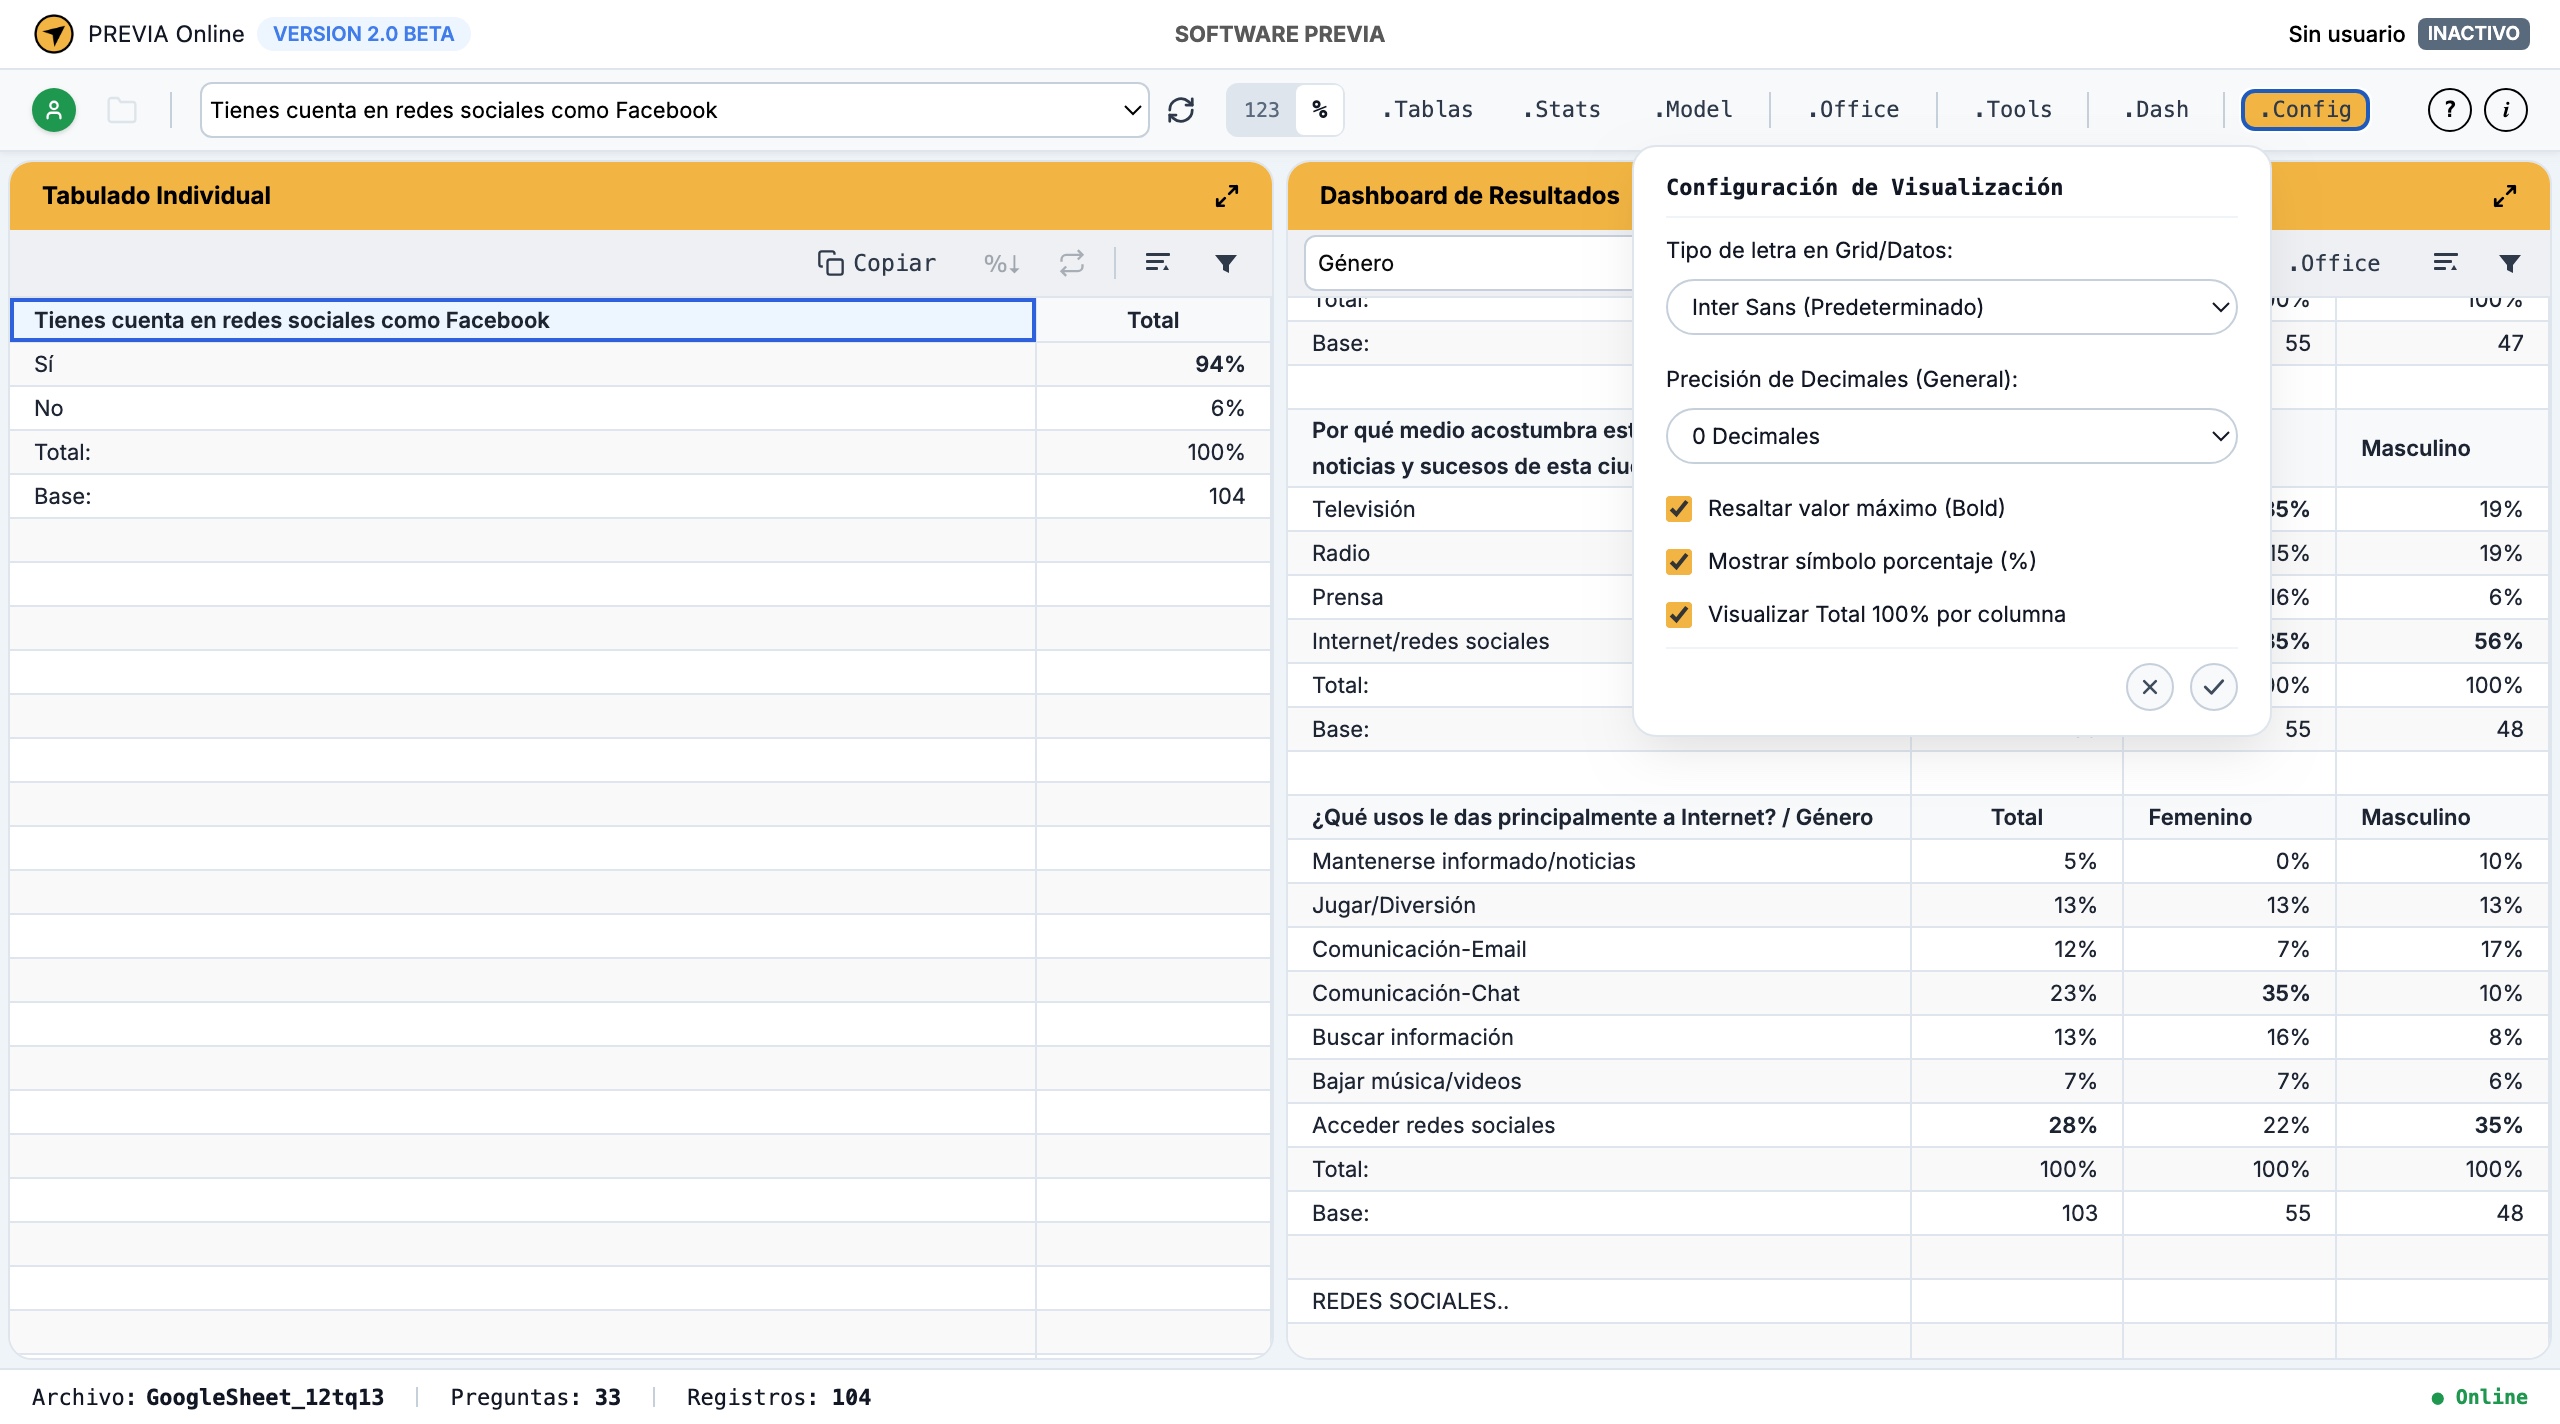Click the swap/transpose arrows icon in Tabulado
Viewport: 2560px width, 1424px height.
(1072, 263)
